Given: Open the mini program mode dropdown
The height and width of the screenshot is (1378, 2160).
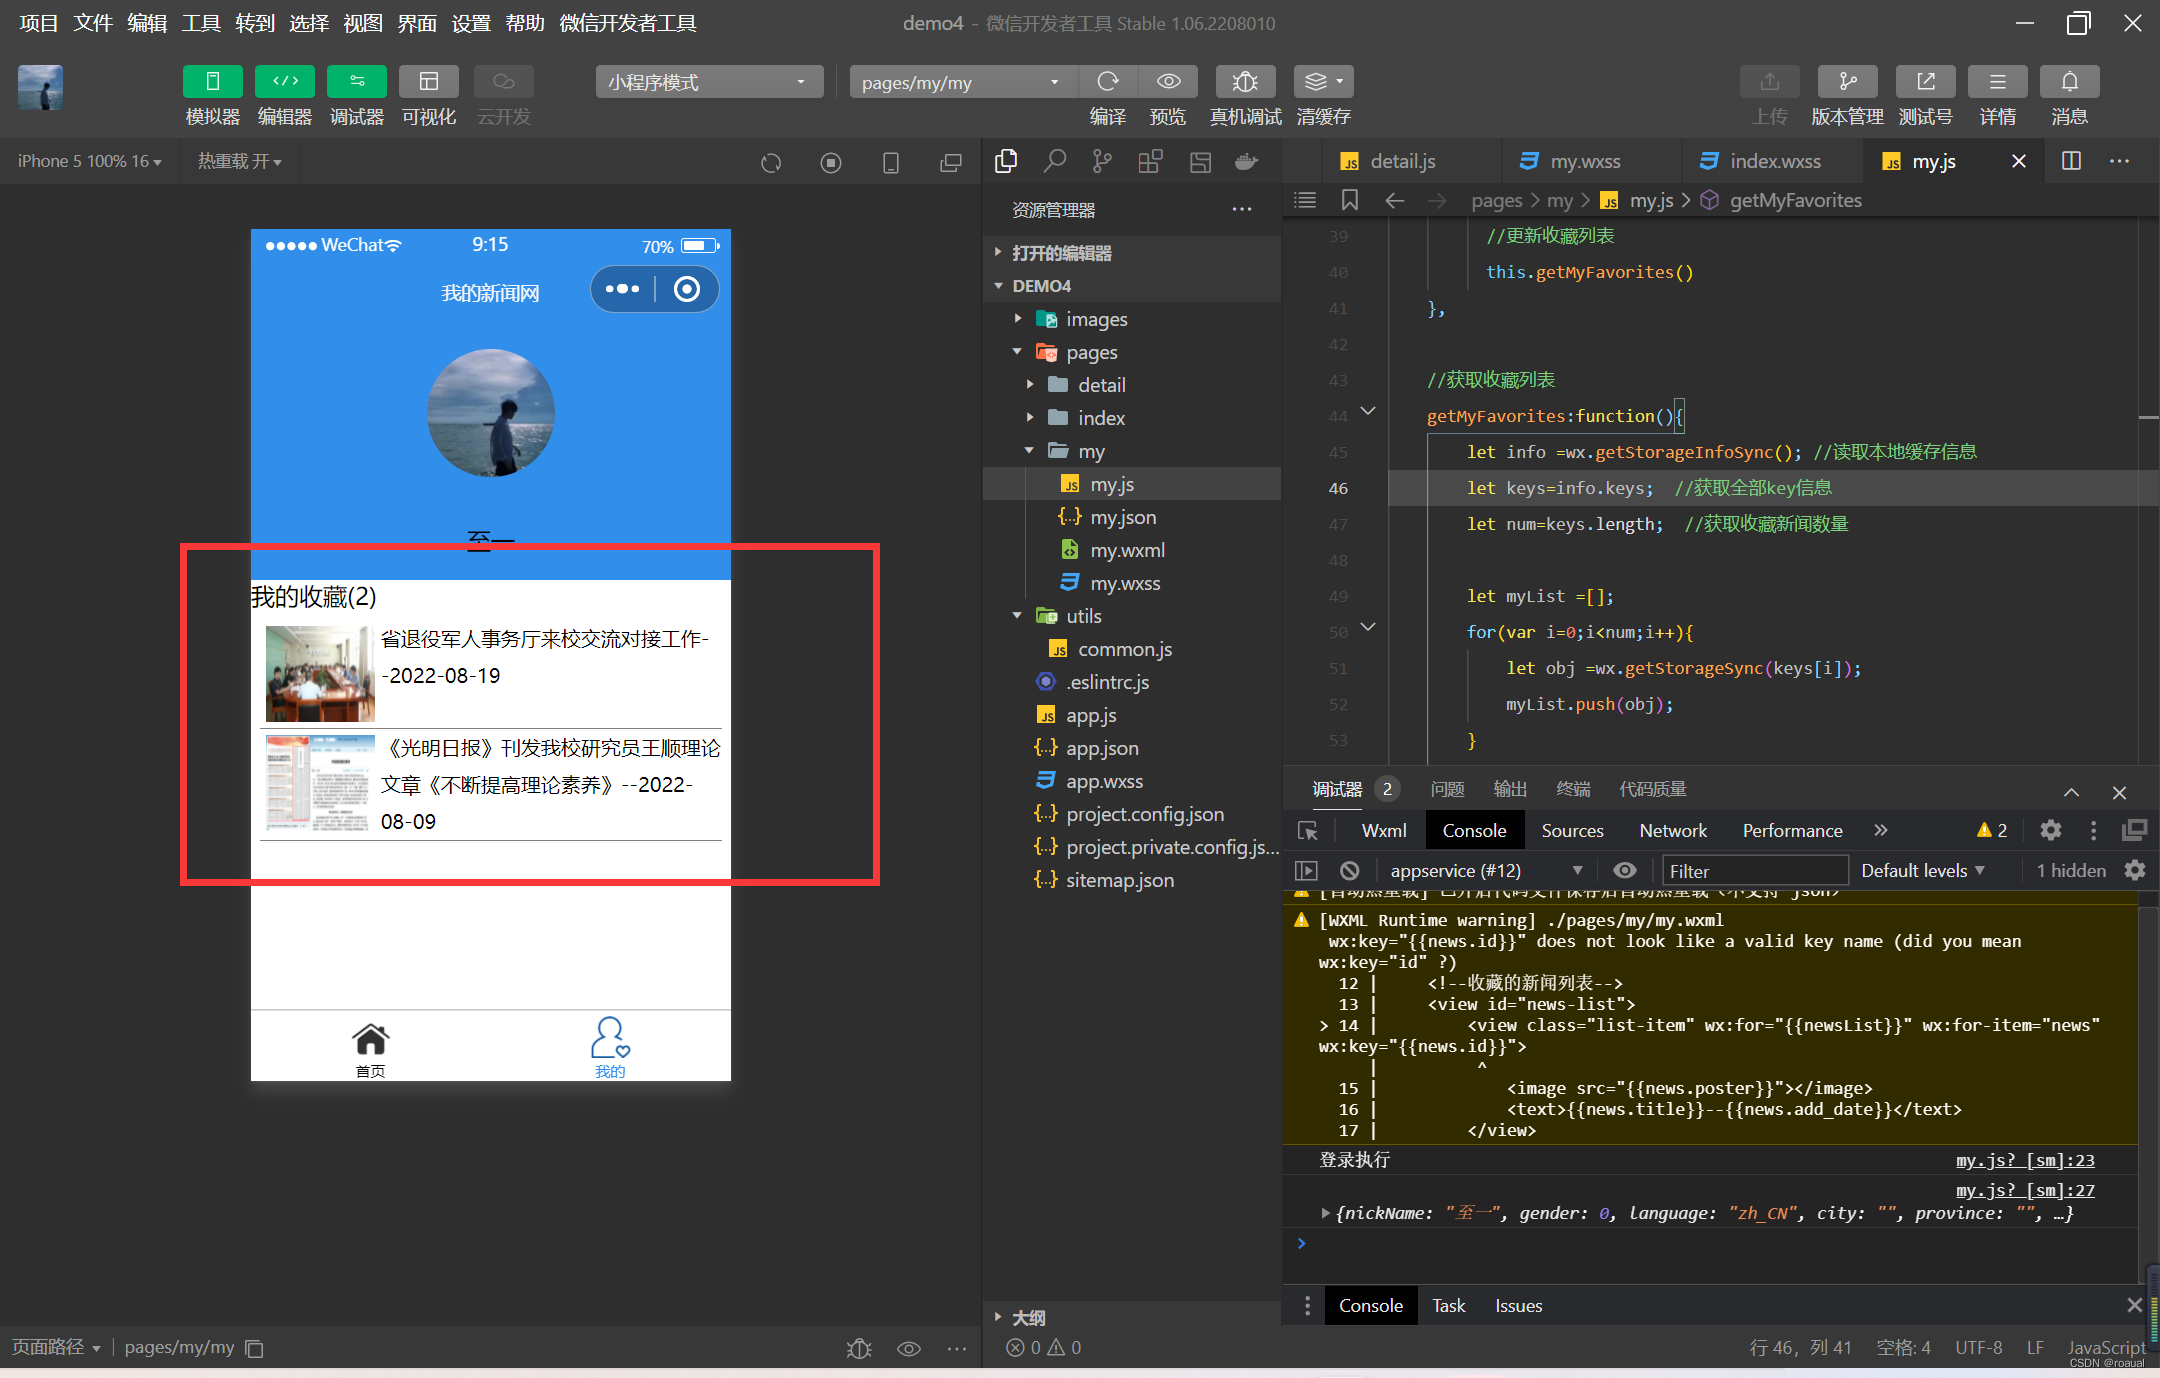Looking at the screenshot, I should click(x=708, y=82).
